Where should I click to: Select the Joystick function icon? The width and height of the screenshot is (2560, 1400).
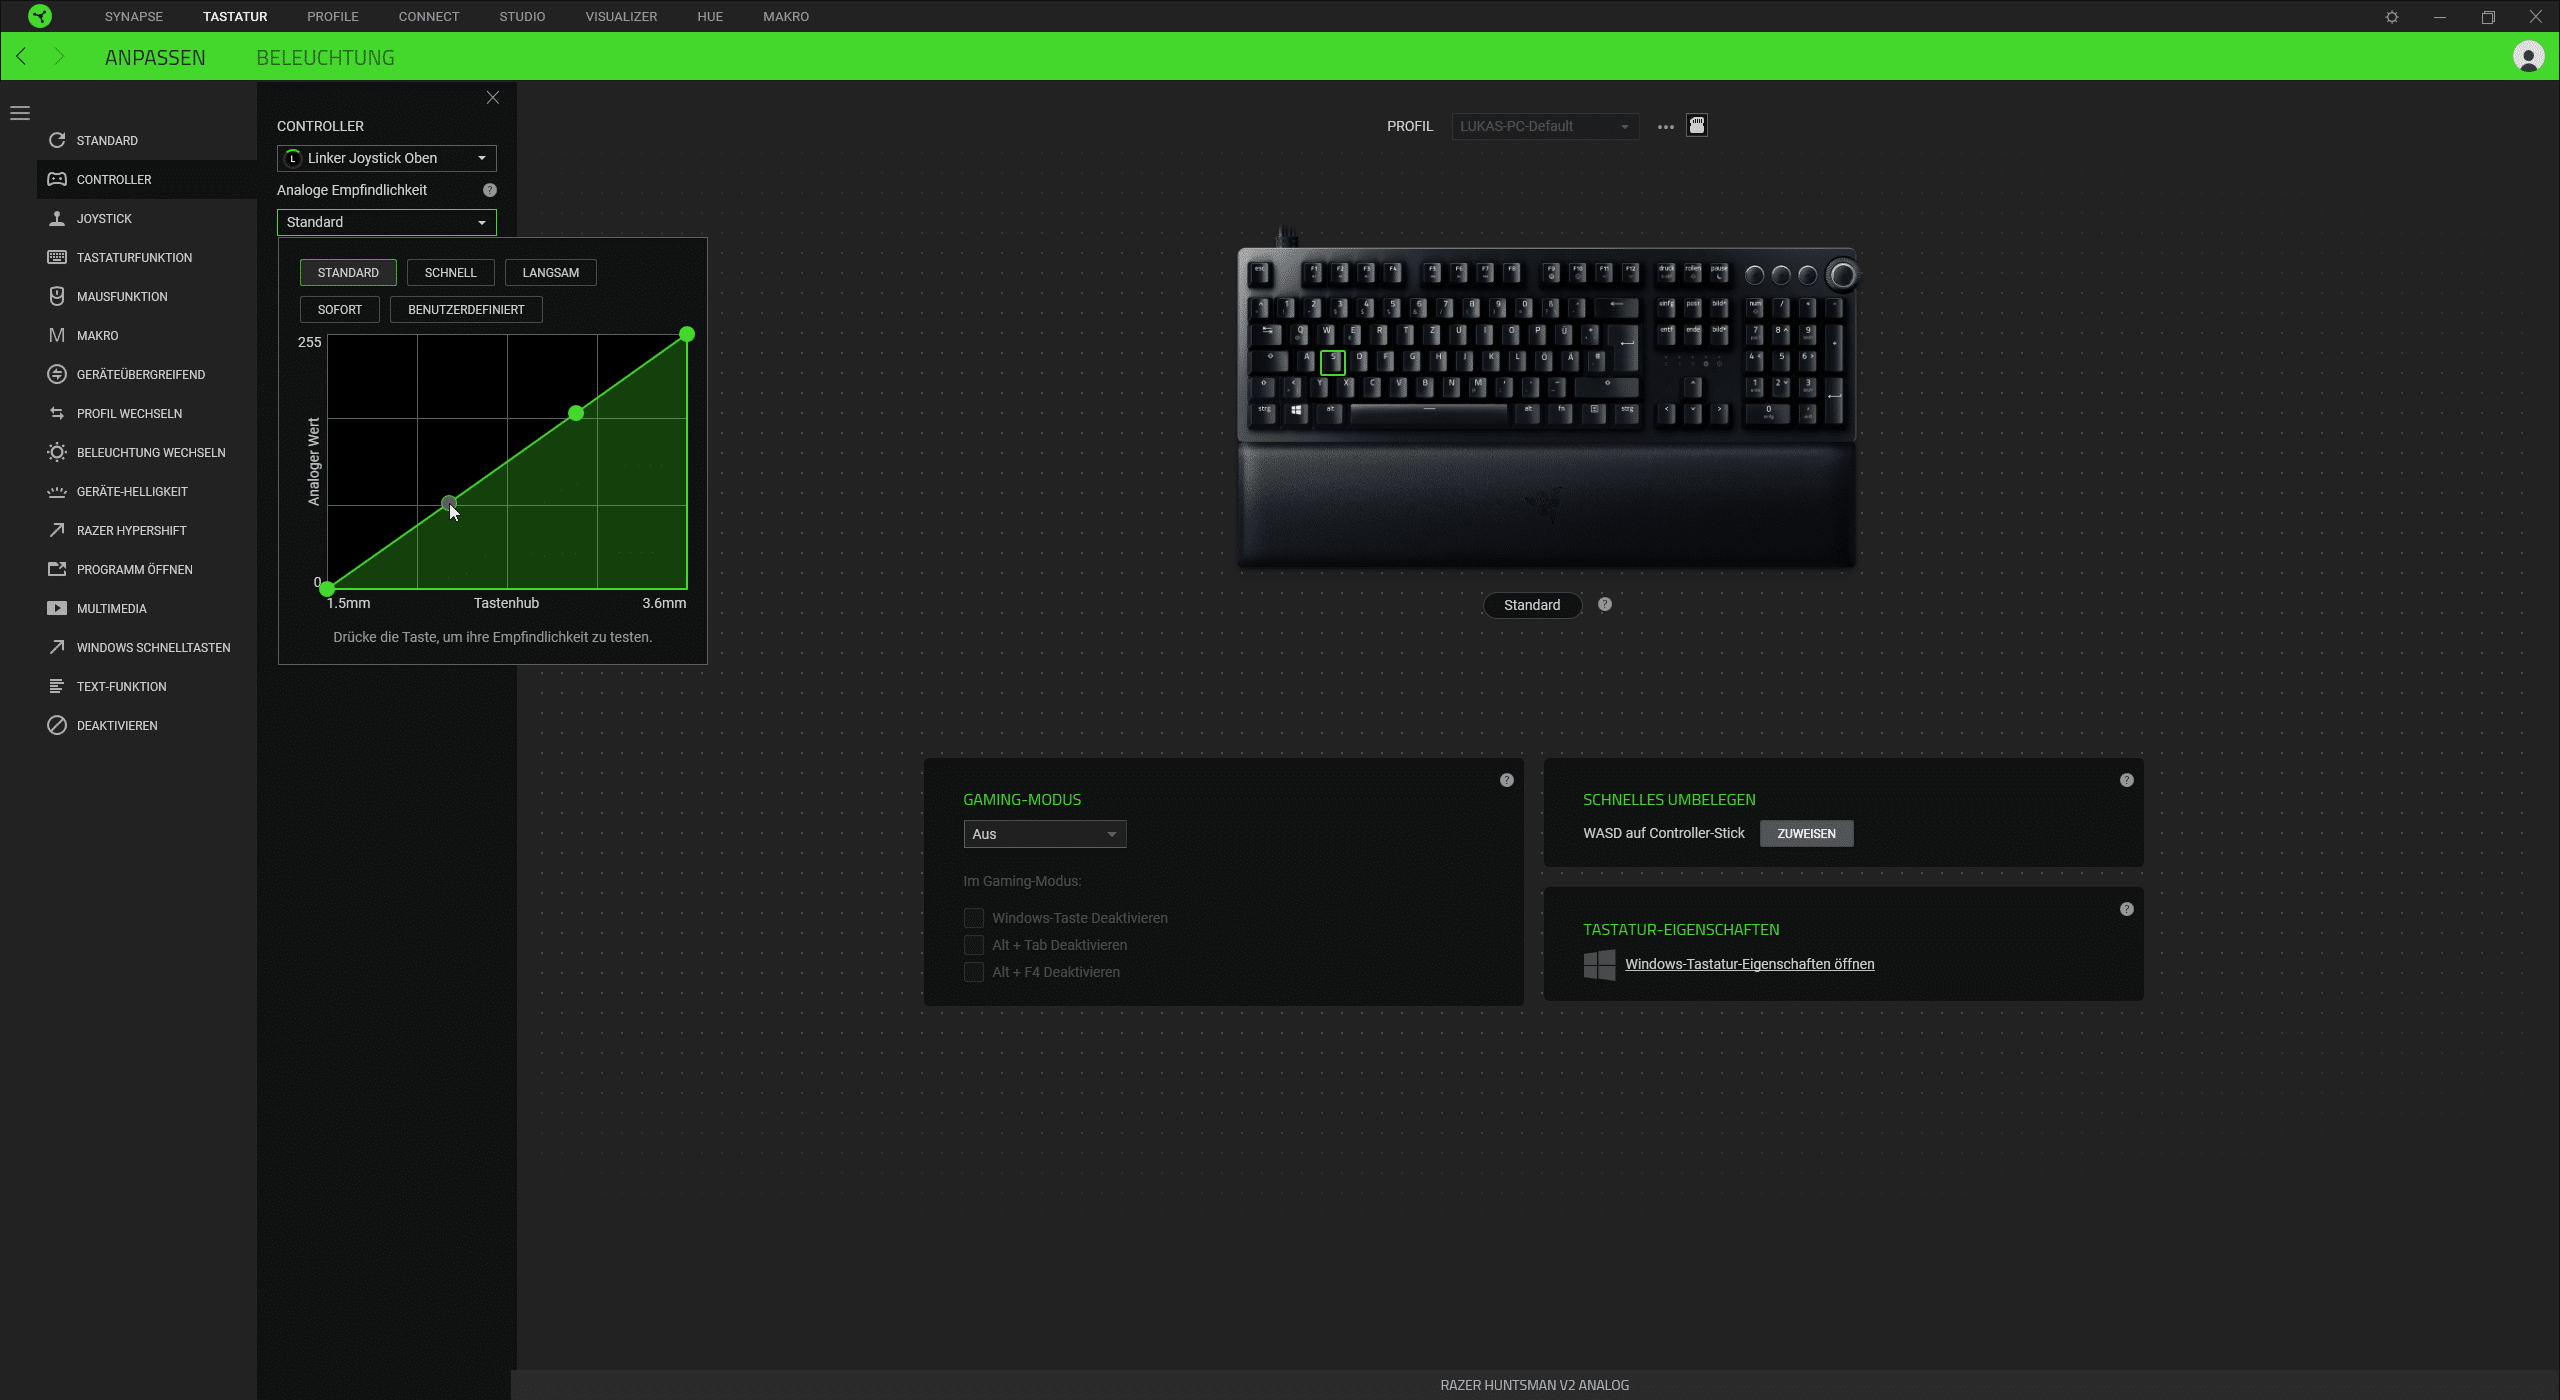point(57,218)
